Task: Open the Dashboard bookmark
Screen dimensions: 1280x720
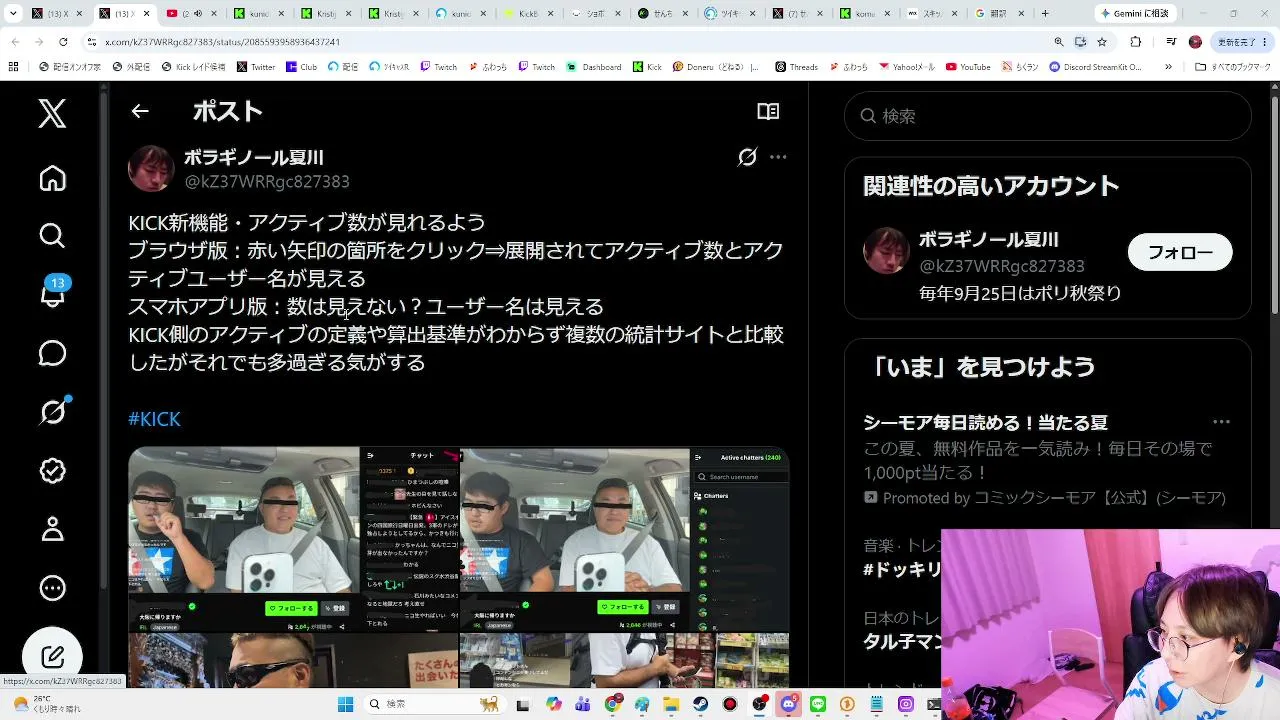Action: (594, 67)
